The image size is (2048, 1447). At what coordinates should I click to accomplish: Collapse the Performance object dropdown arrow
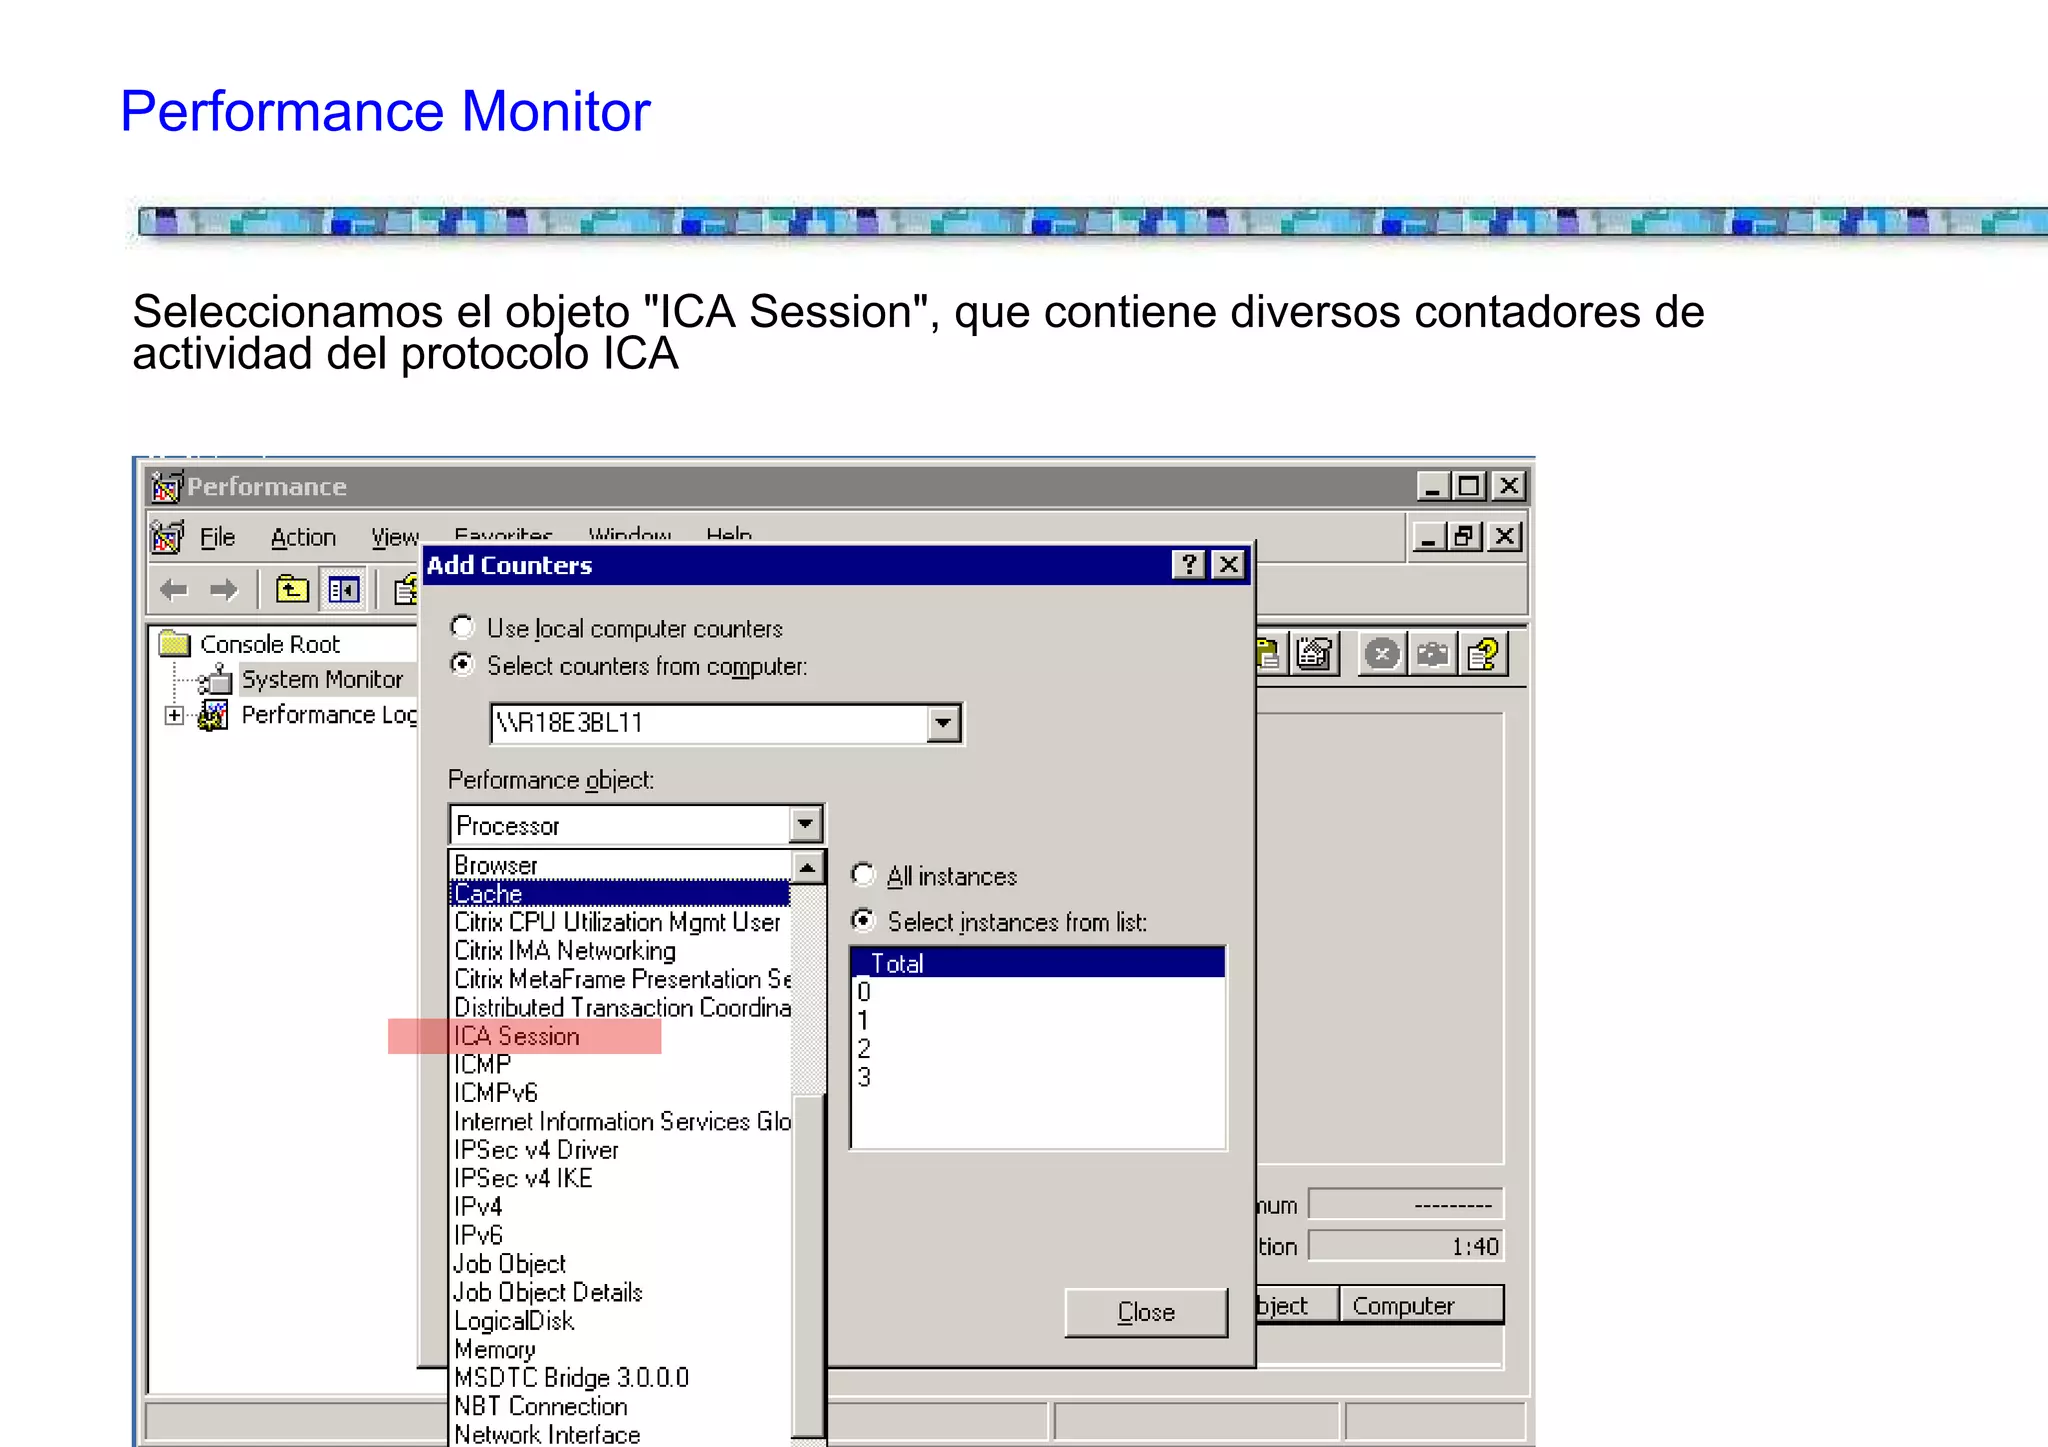click(x=805, y=825)
